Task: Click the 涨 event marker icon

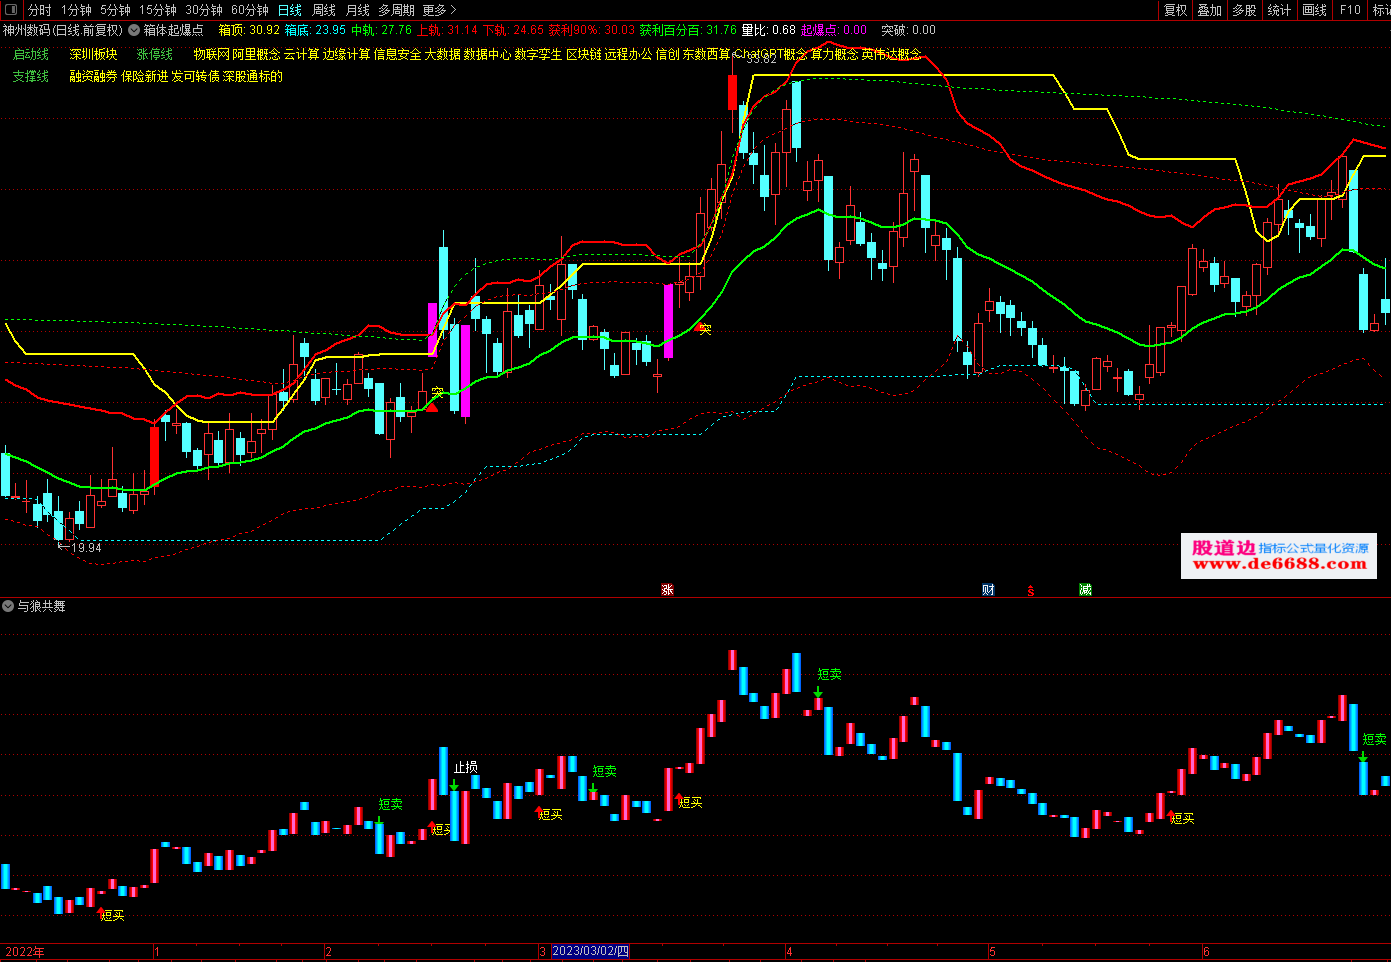Action: [x=667, y=590]
